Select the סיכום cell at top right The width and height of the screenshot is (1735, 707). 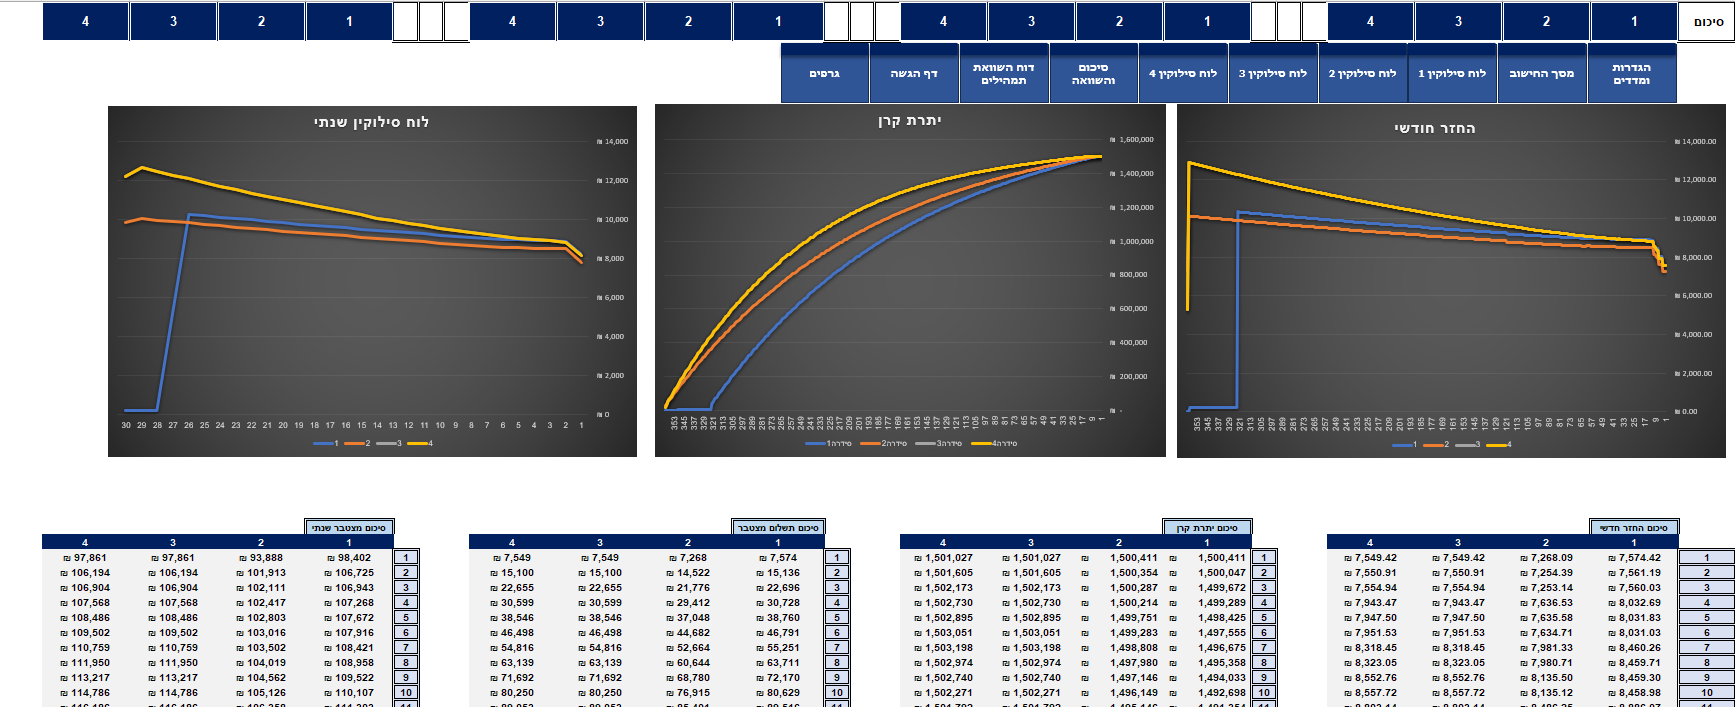1707,22
